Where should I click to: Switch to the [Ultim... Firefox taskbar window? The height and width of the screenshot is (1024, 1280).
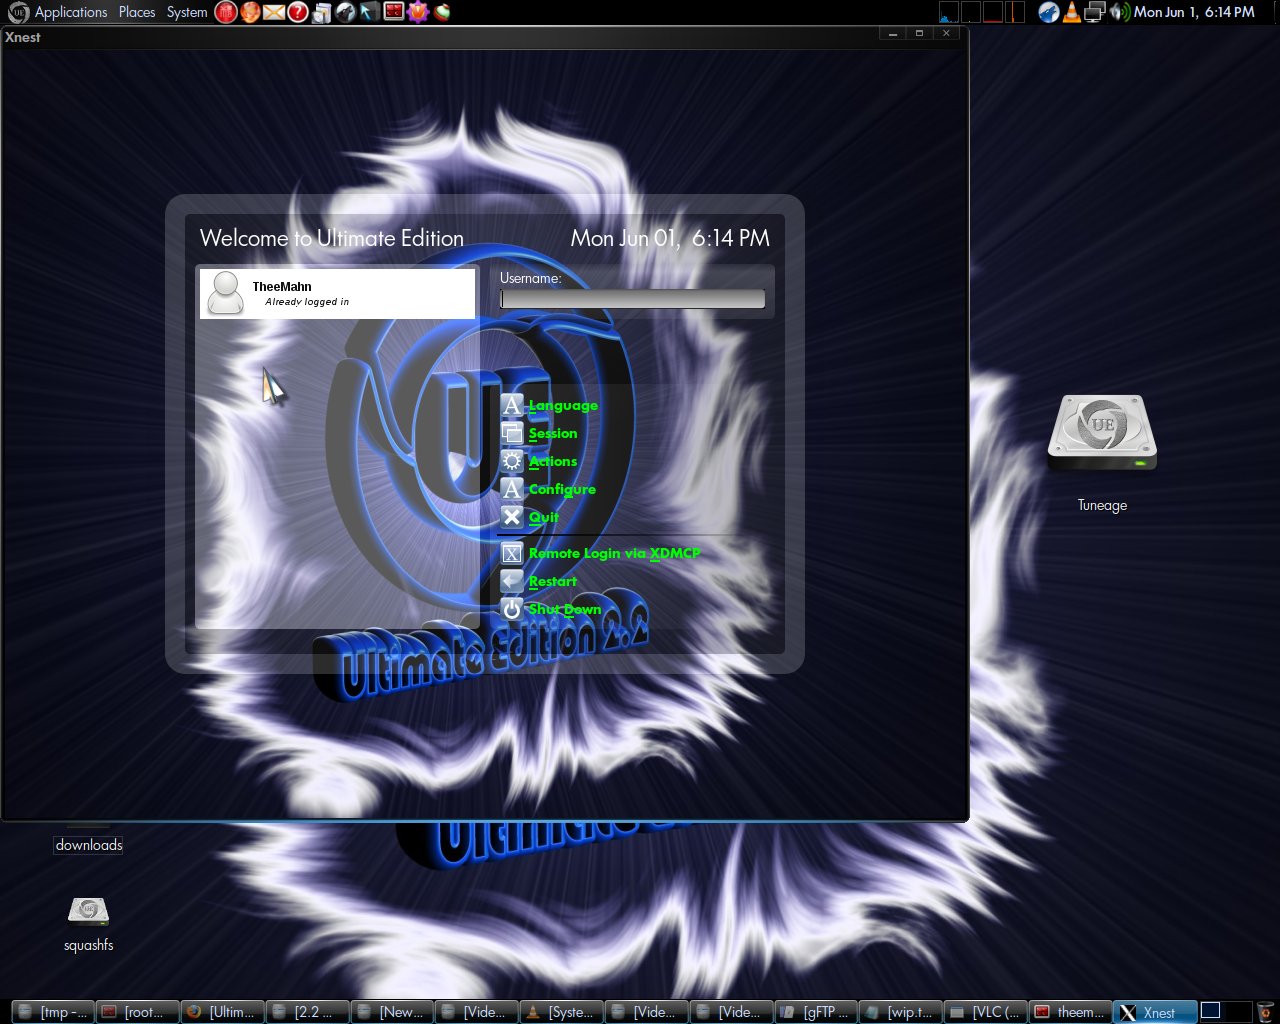[x=222, y=1012]
